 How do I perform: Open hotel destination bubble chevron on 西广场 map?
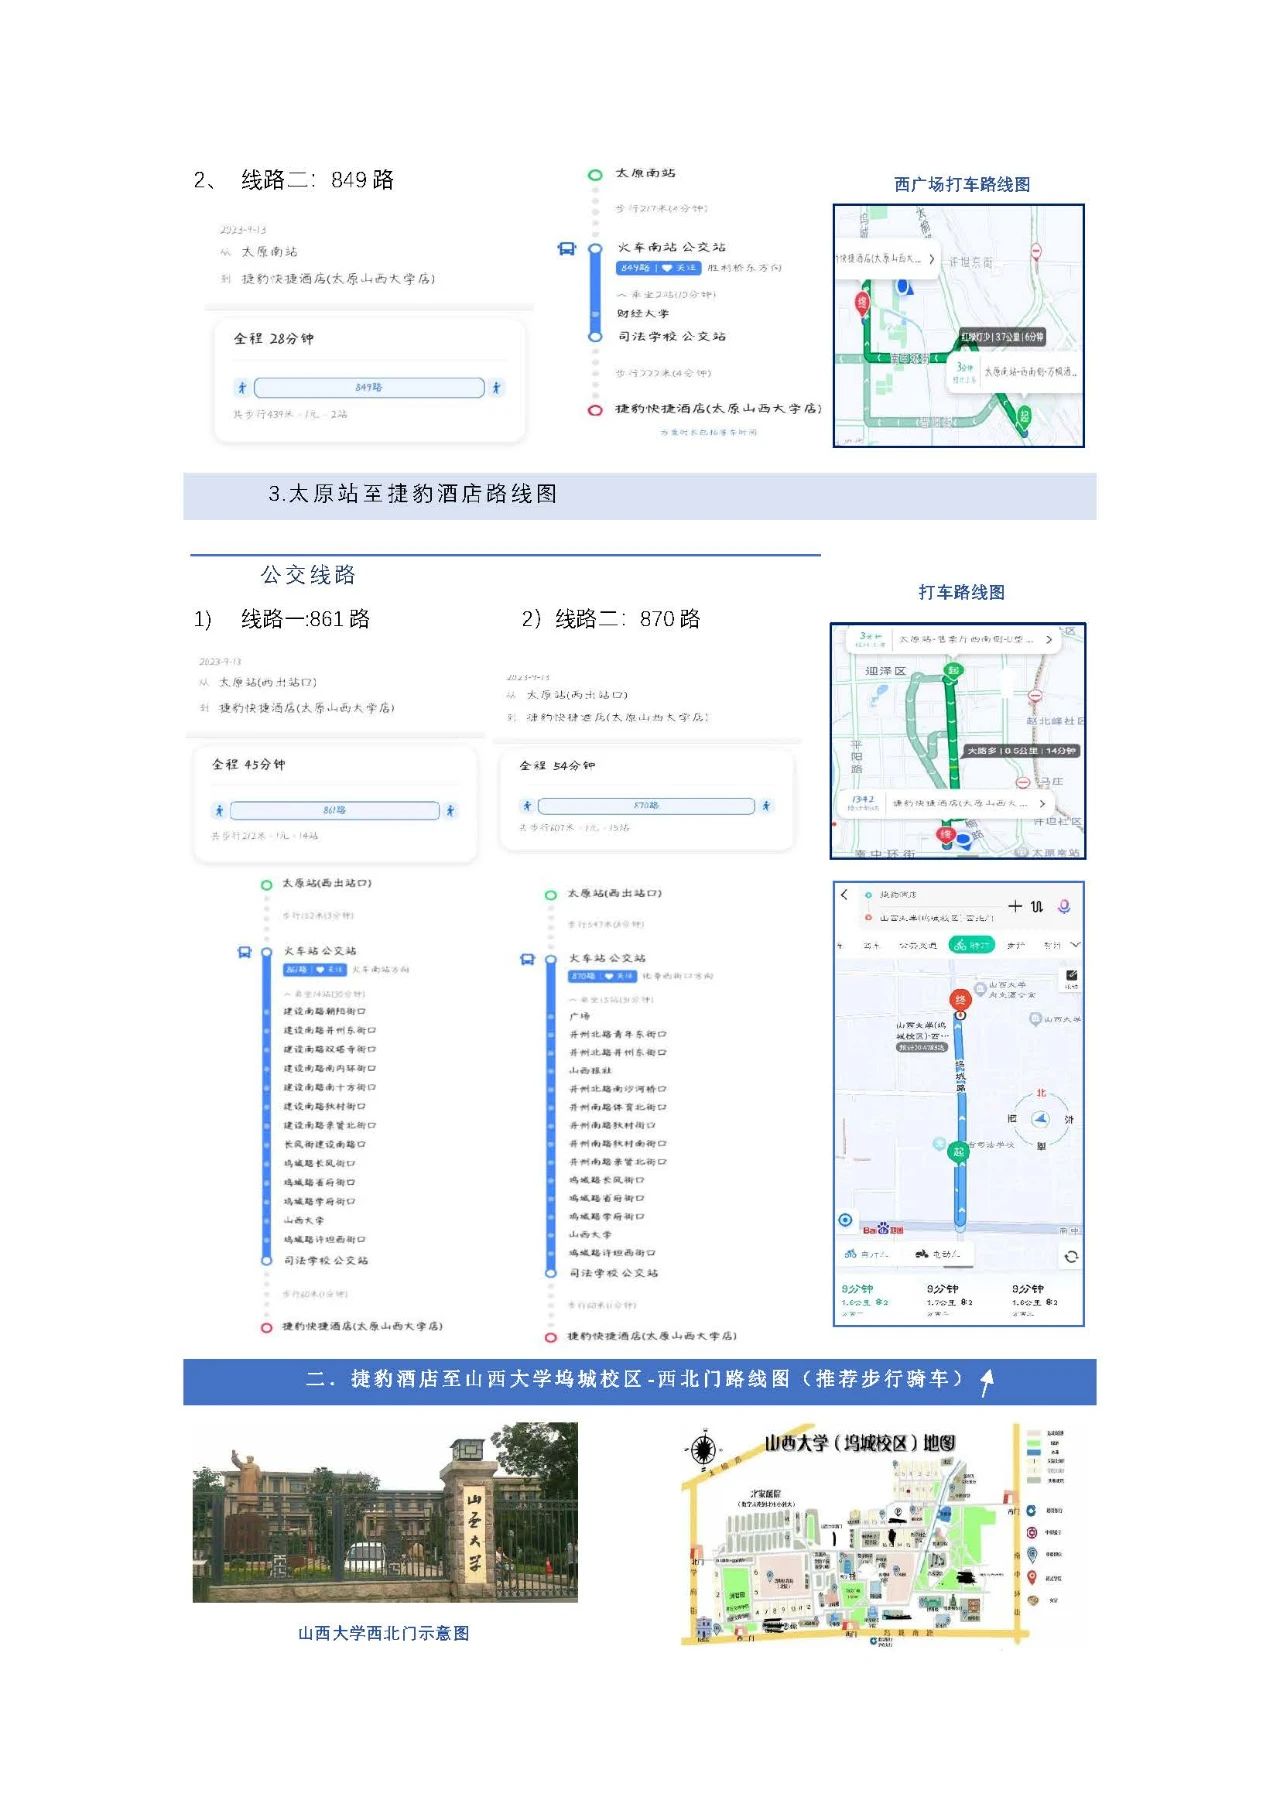click(x=932, y=259)
